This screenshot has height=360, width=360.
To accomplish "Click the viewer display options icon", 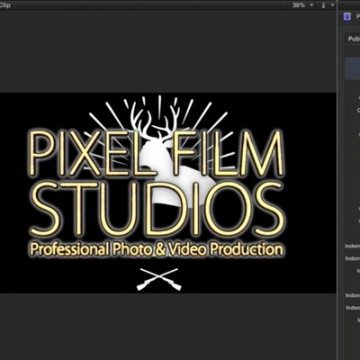I will [323, 5].
